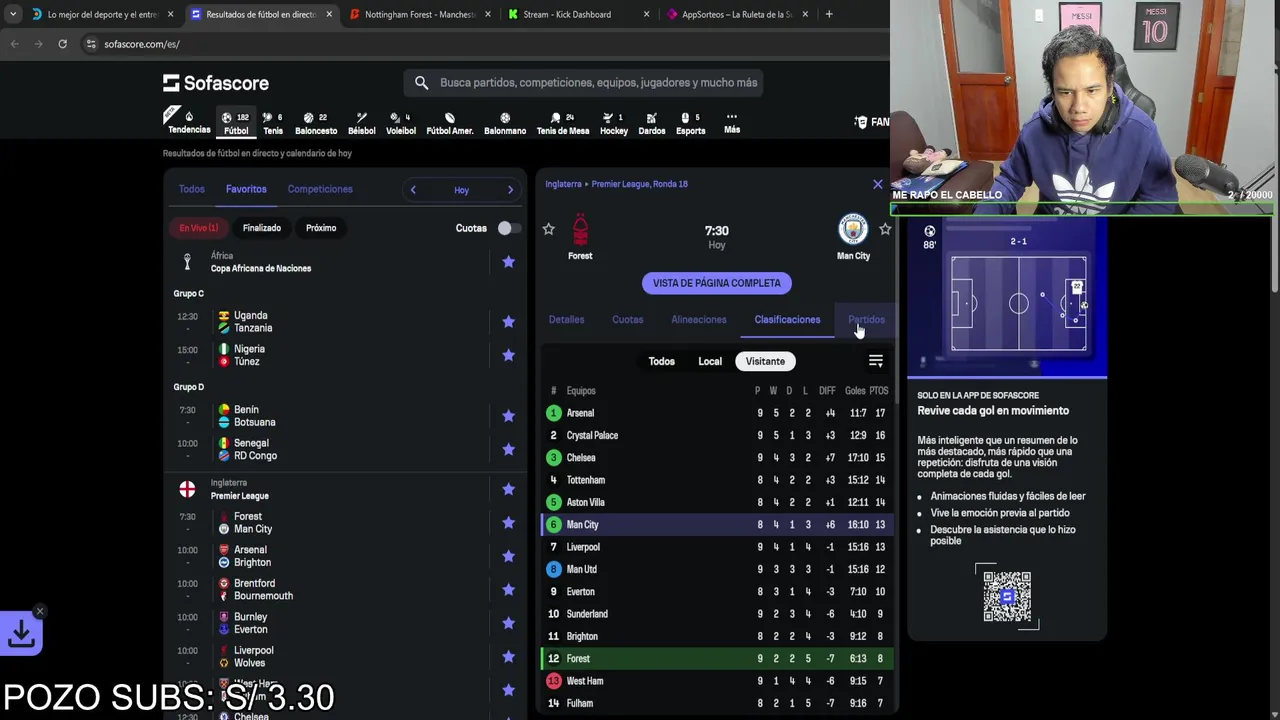Click VISTA DE PÁGINA COMPLETA button
The width and height of the screenshot is (1280, 720).
point(717,283)
